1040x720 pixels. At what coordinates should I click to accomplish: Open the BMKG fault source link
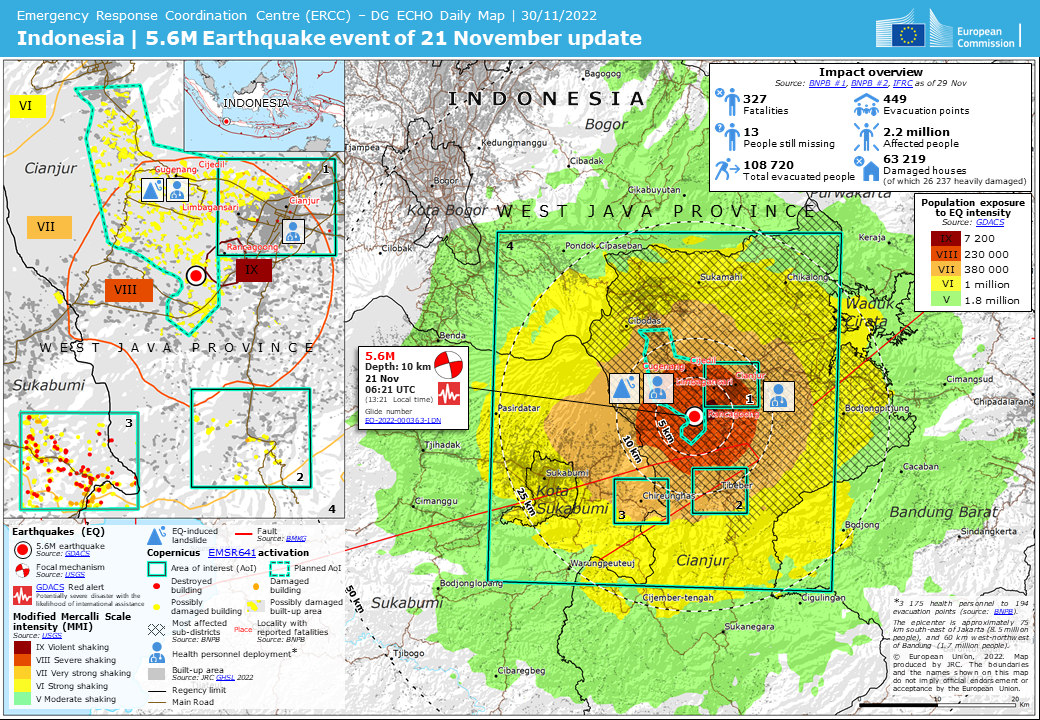pyautogui.click(x=296, y=538)
